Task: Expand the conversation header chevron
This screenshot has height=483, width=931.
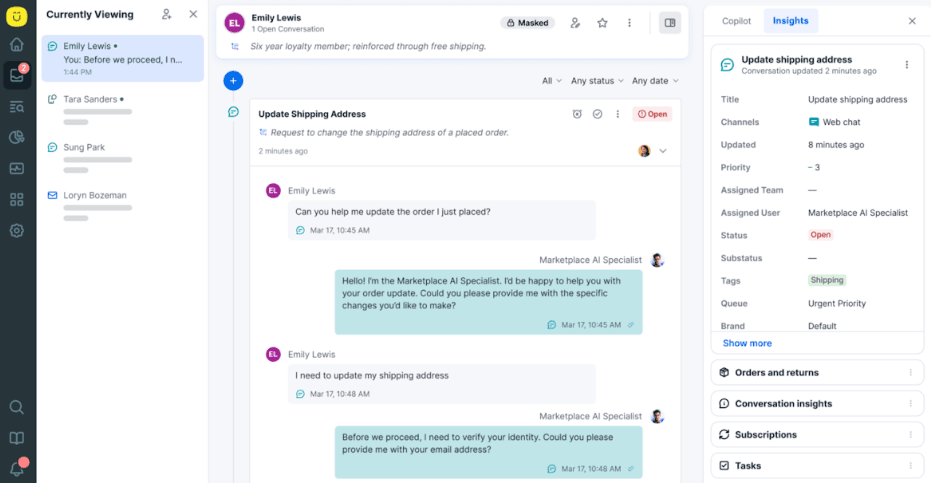Action: tap(663, 151)
